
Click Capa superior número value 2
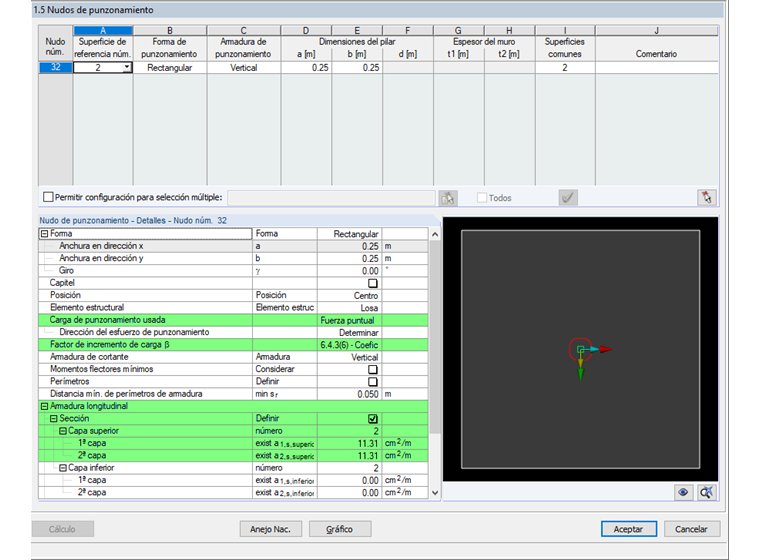(x=349, y=431)
